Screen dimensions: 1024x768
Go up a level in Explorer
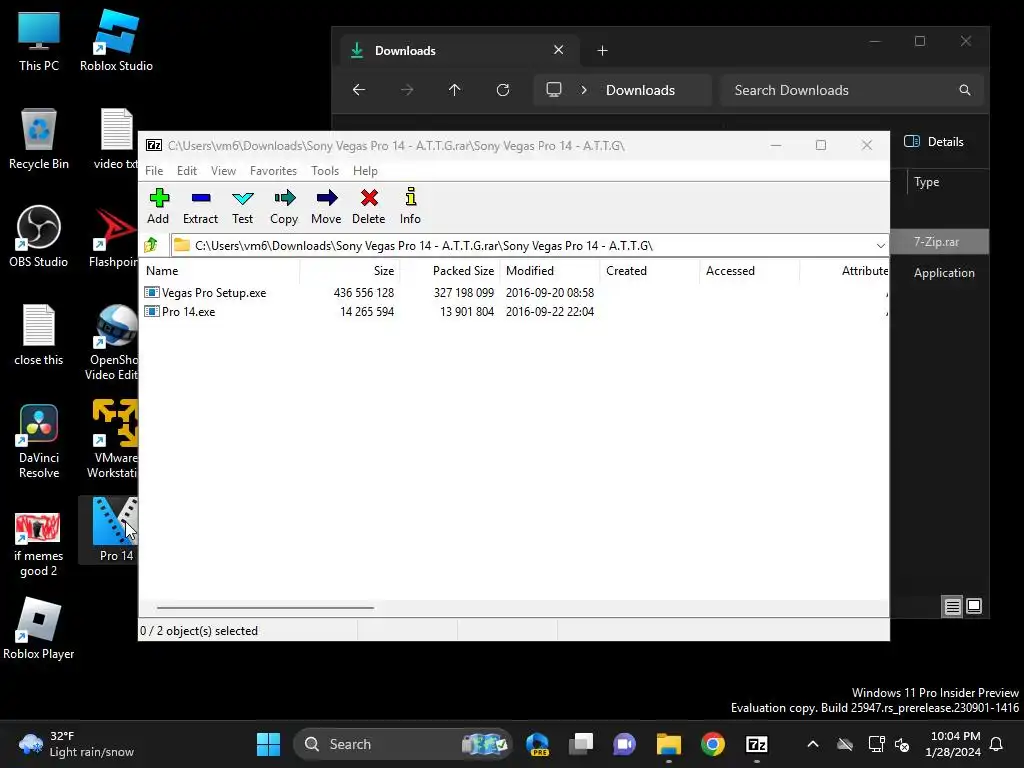455,90
